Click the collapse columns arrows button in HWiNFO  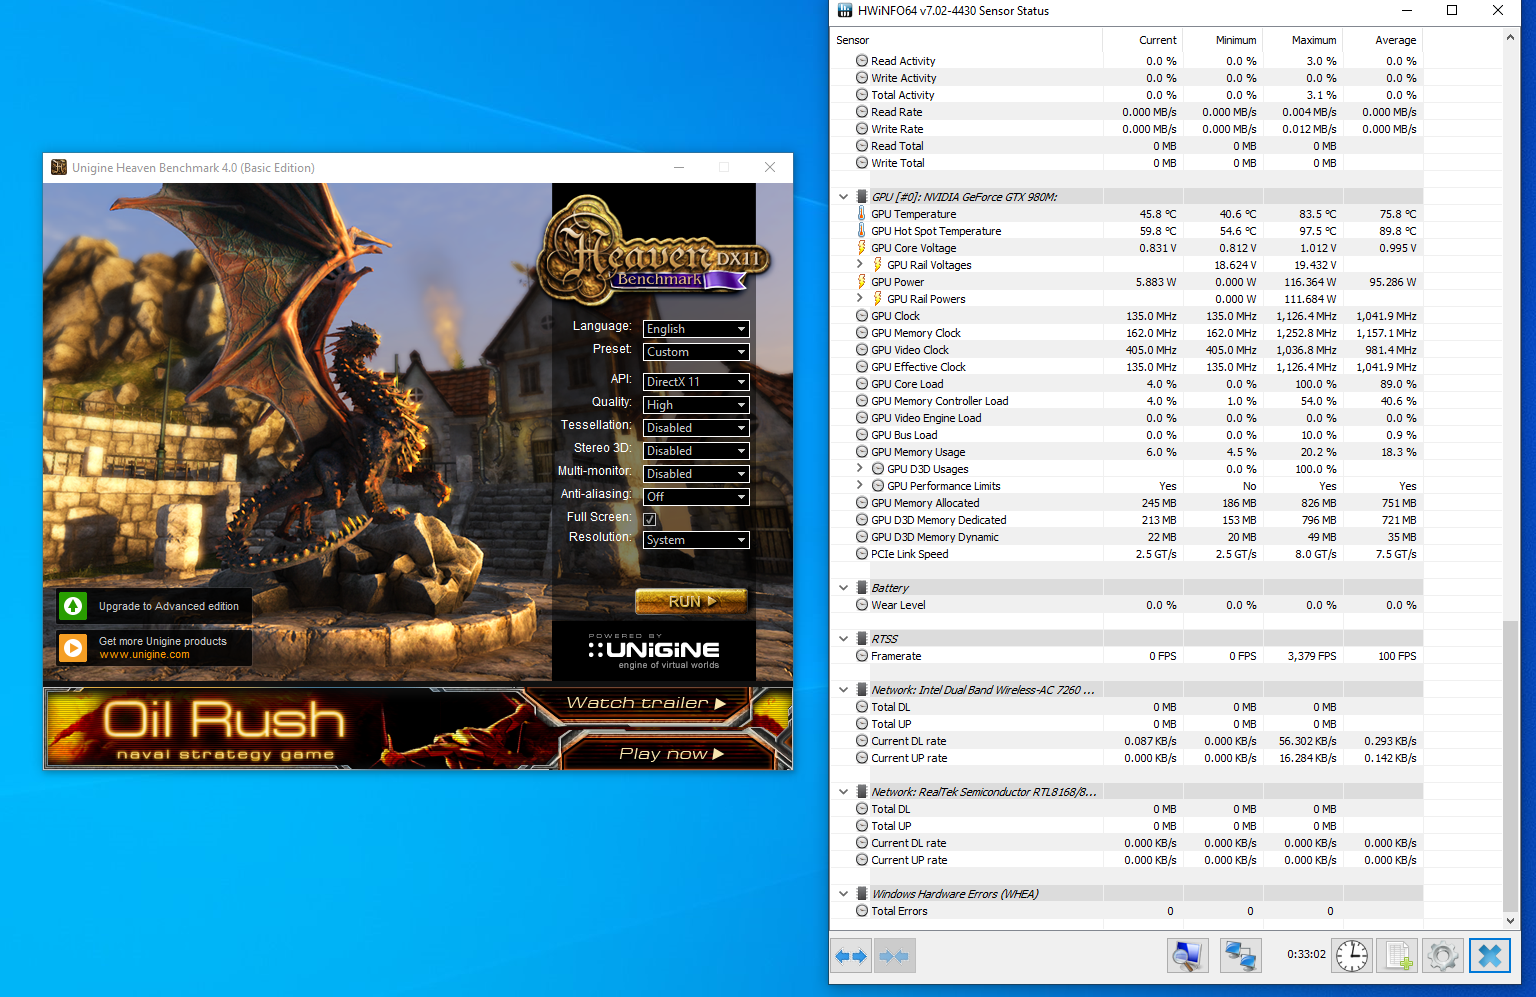[894, 956]
